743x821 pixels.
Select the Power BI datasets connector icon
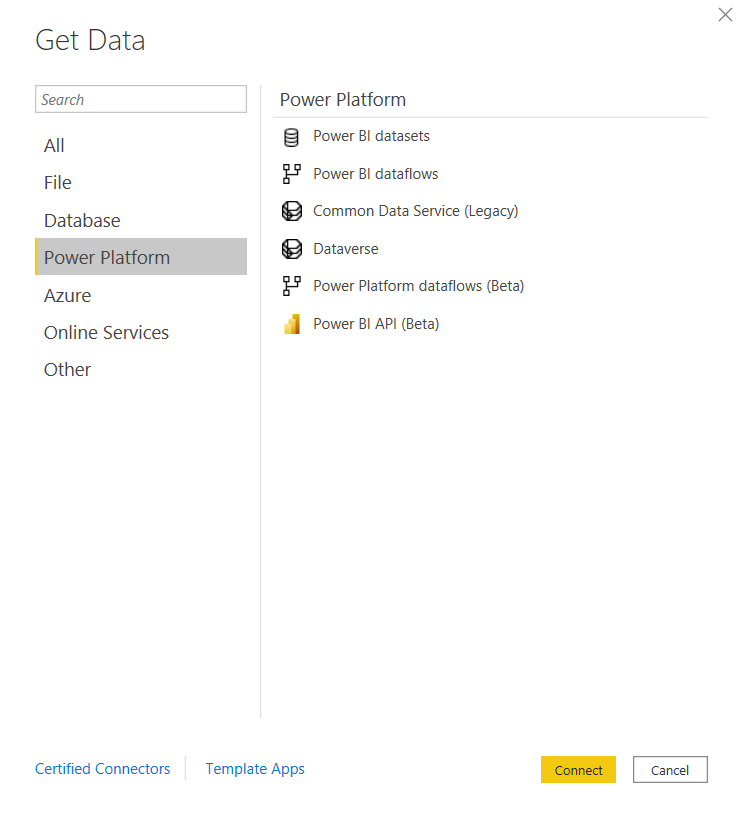[291, 137]
